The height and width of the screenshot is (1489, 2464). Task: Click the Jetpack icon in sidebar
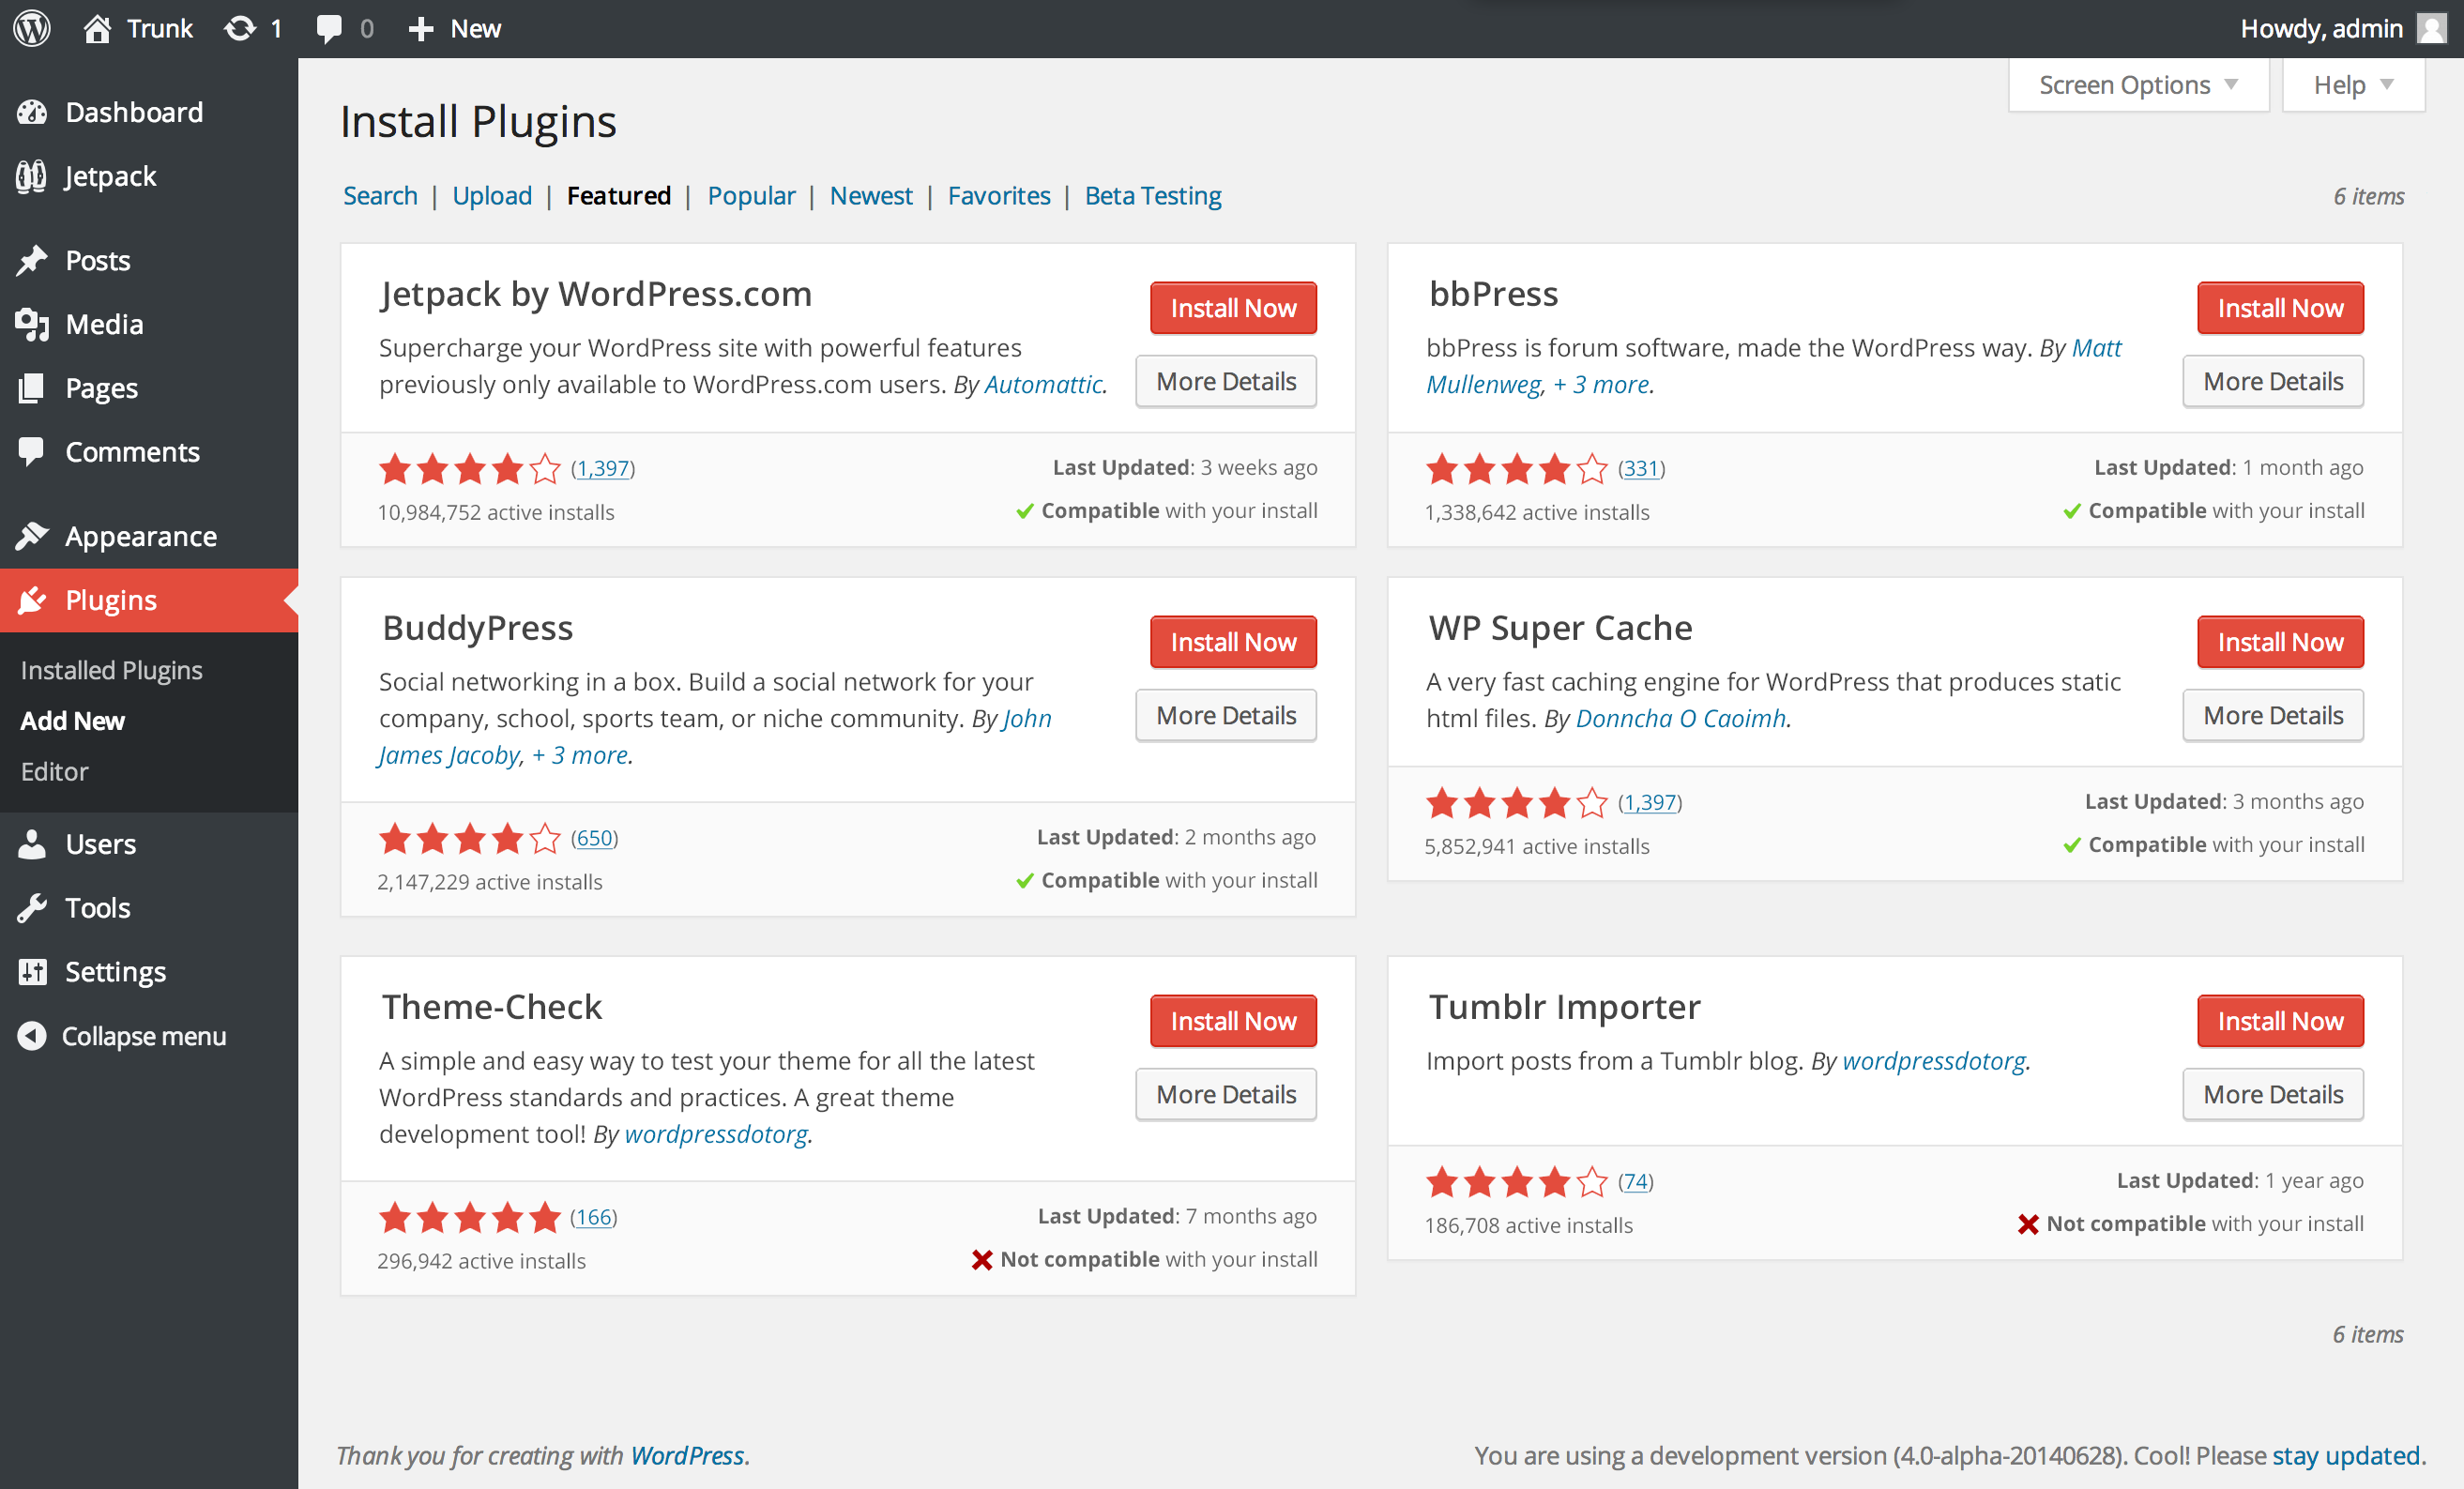point(34,175)
